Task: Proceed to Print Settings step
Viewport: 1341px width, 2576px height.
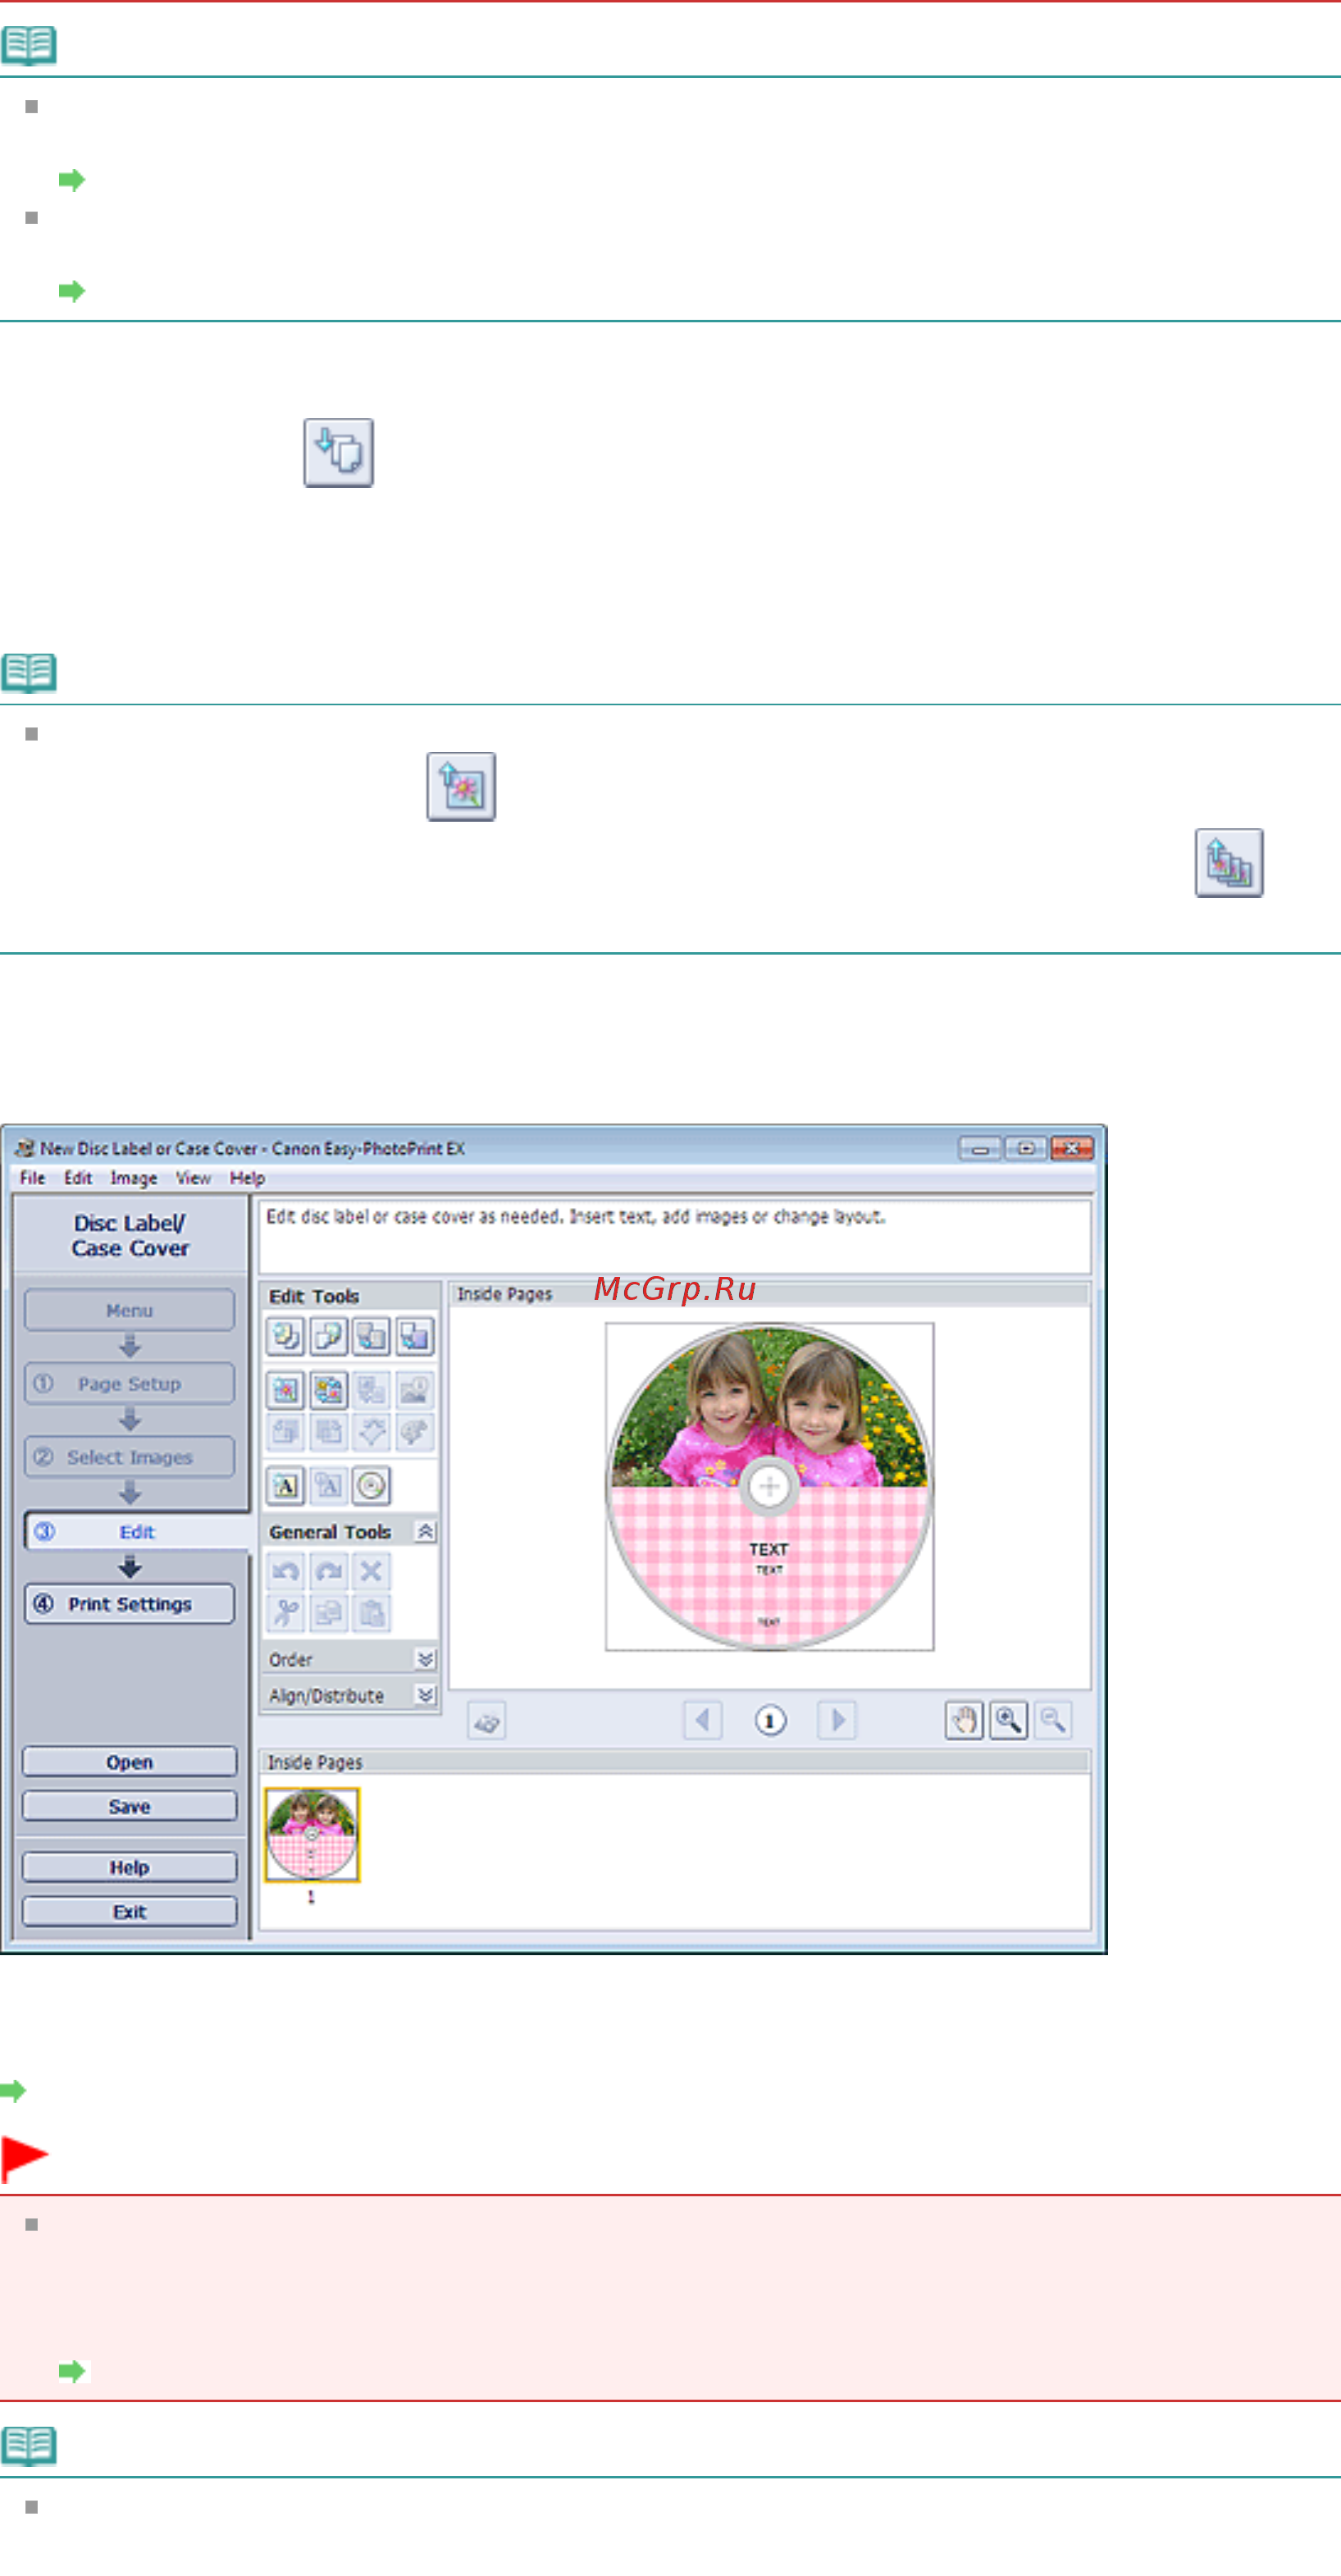Action: 129,1604
